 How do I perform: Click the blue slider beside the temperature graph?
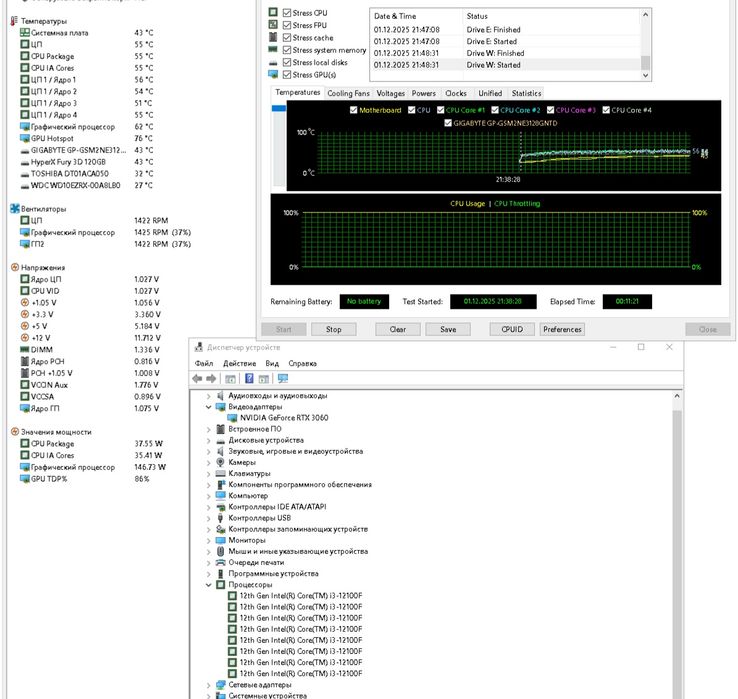[x=279, y=108]
